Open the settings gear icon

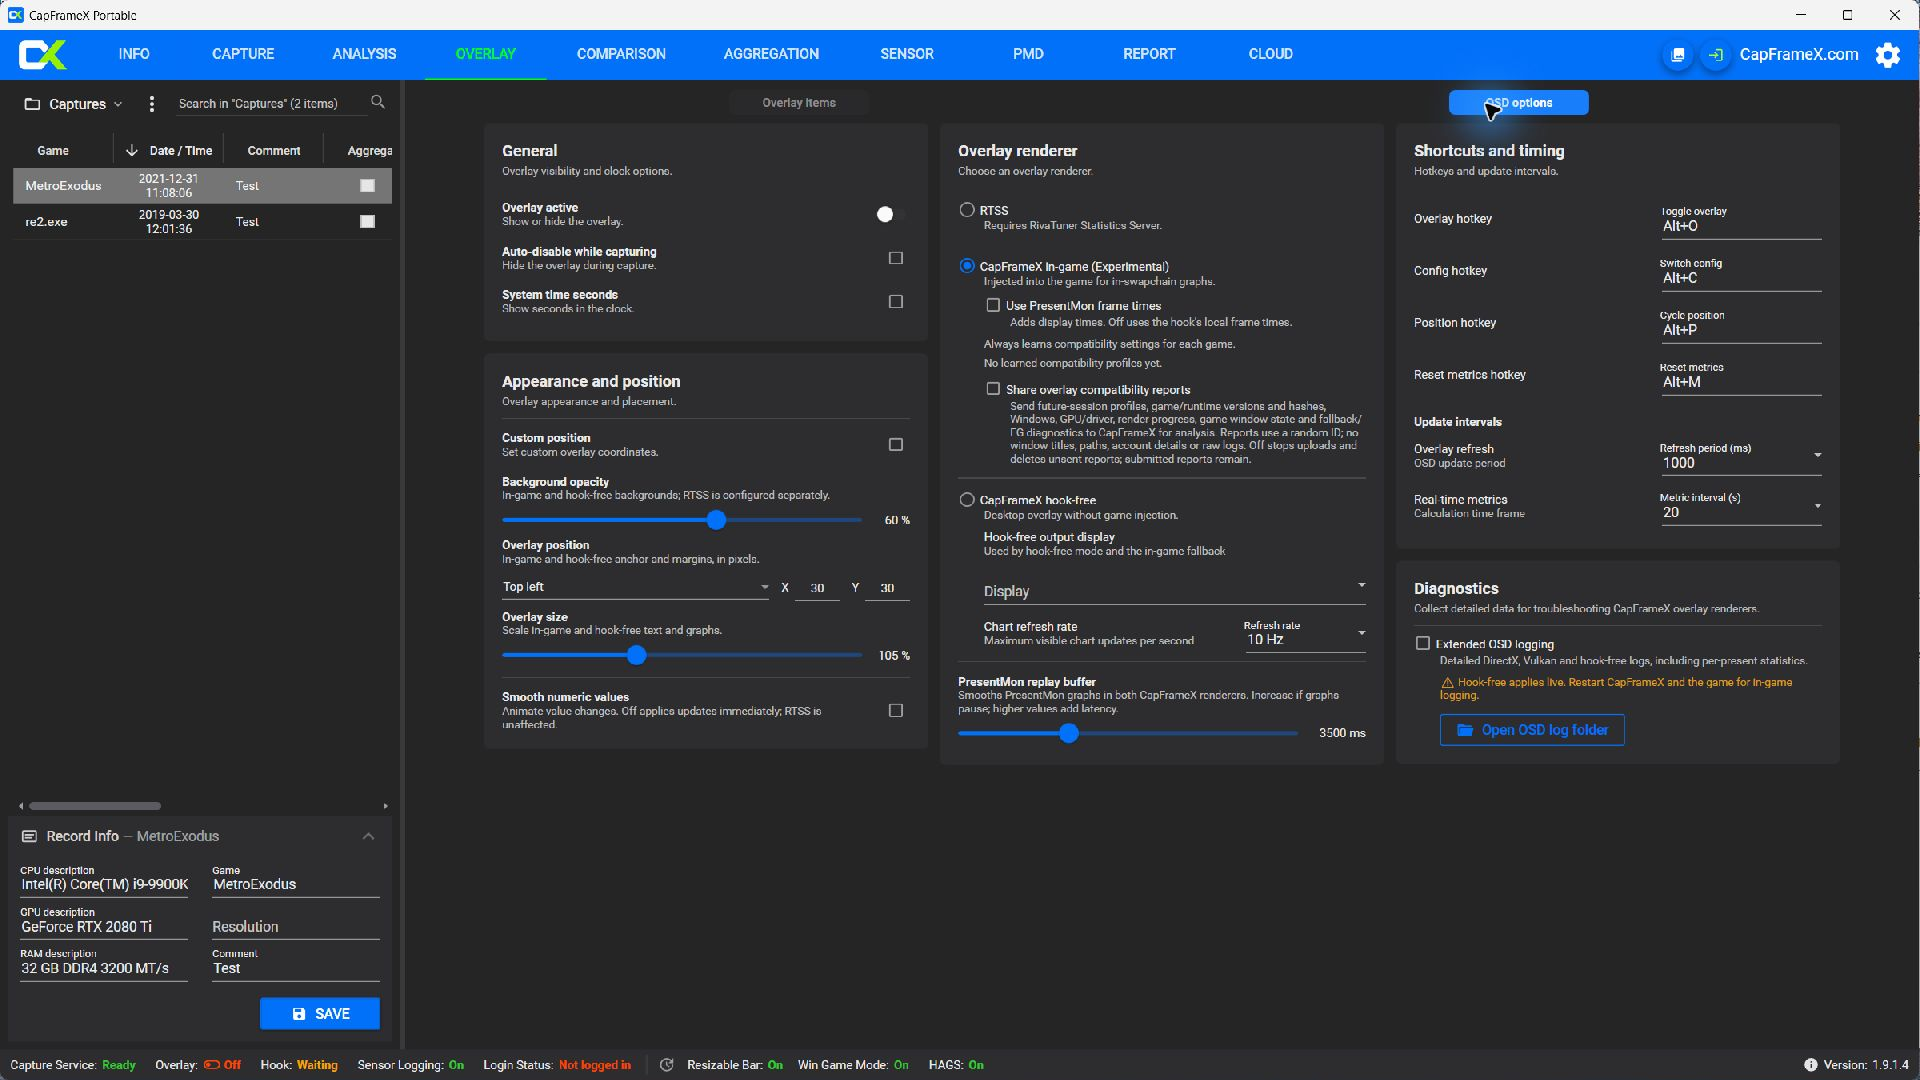[x=1888, y=54]
